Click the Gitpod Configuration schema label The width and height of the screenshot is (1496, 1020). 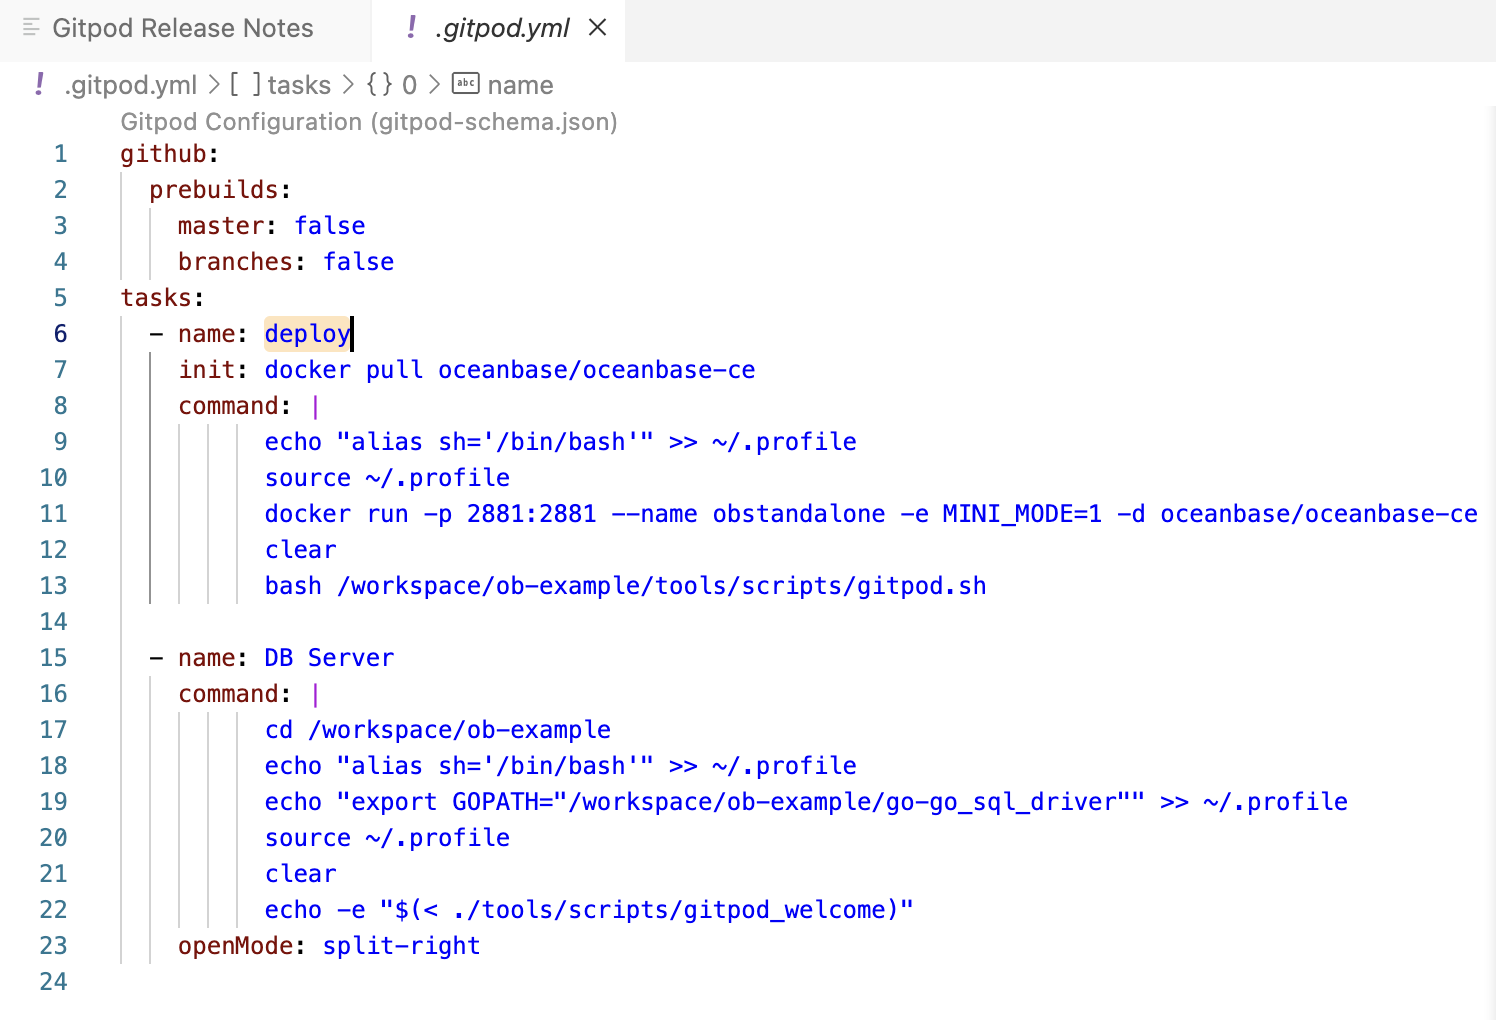[368, 122]
